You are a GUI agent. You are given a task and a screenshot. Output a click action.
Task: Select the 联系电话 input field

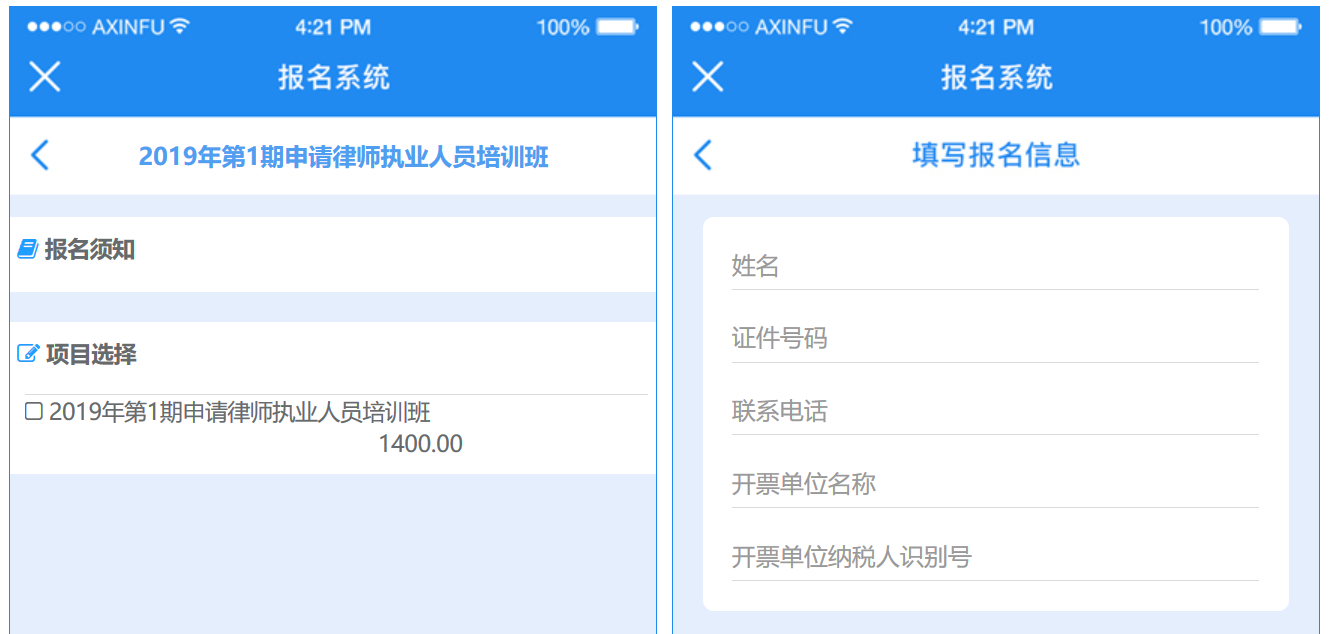(994, 412)
